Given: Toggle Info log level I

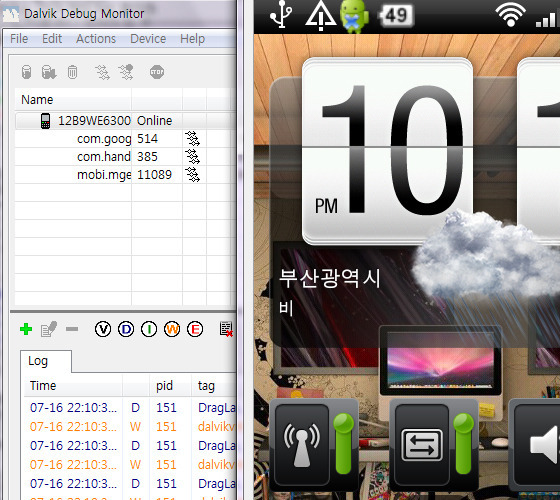Looking at the screenshot, I should point(149,329).
